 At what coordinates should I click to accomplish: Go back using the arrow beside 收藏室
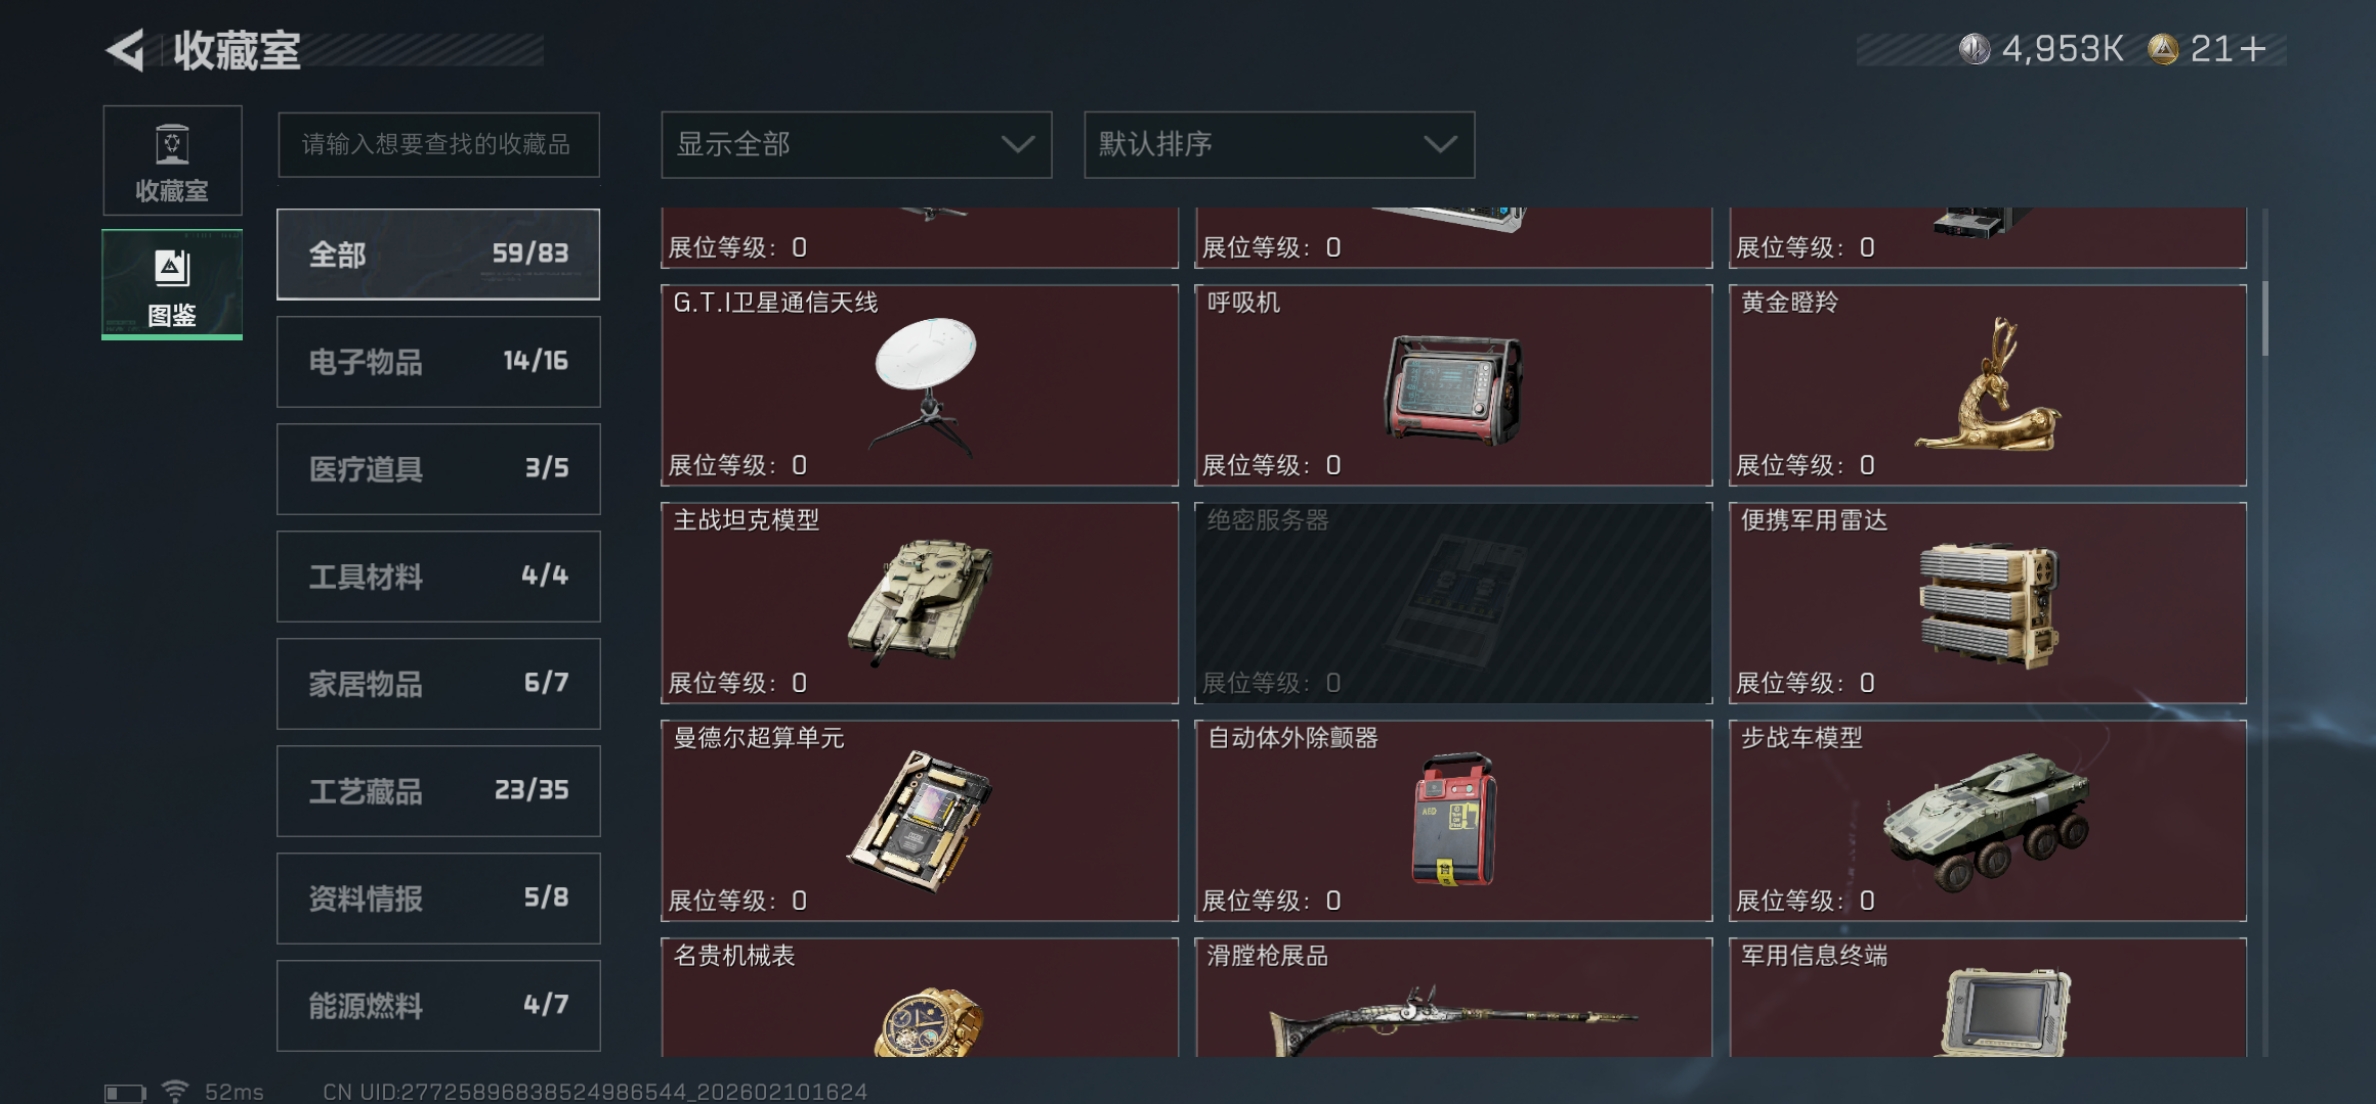125,49
